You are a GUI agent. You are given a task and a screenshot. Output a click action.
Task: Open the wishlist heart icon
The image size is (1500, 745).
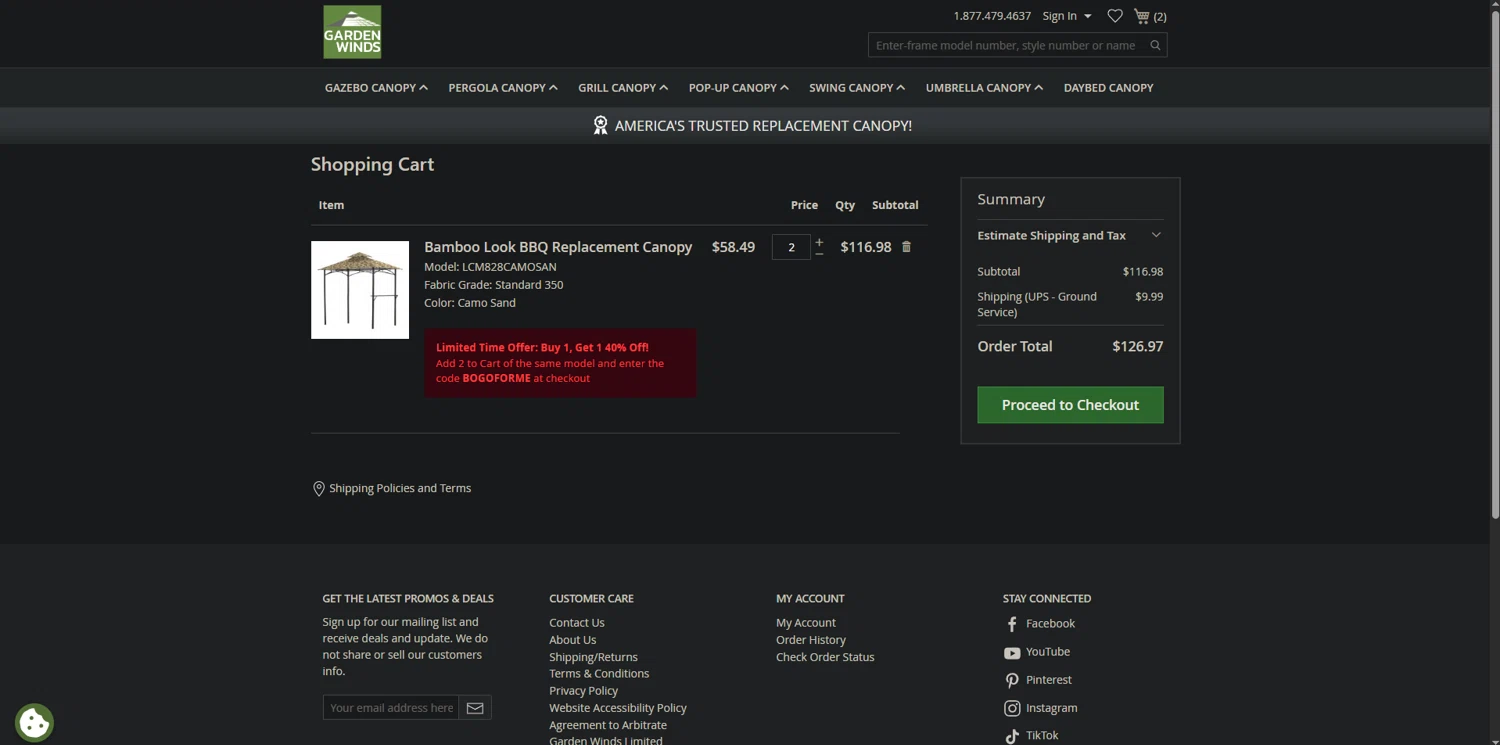[1115, 16]
